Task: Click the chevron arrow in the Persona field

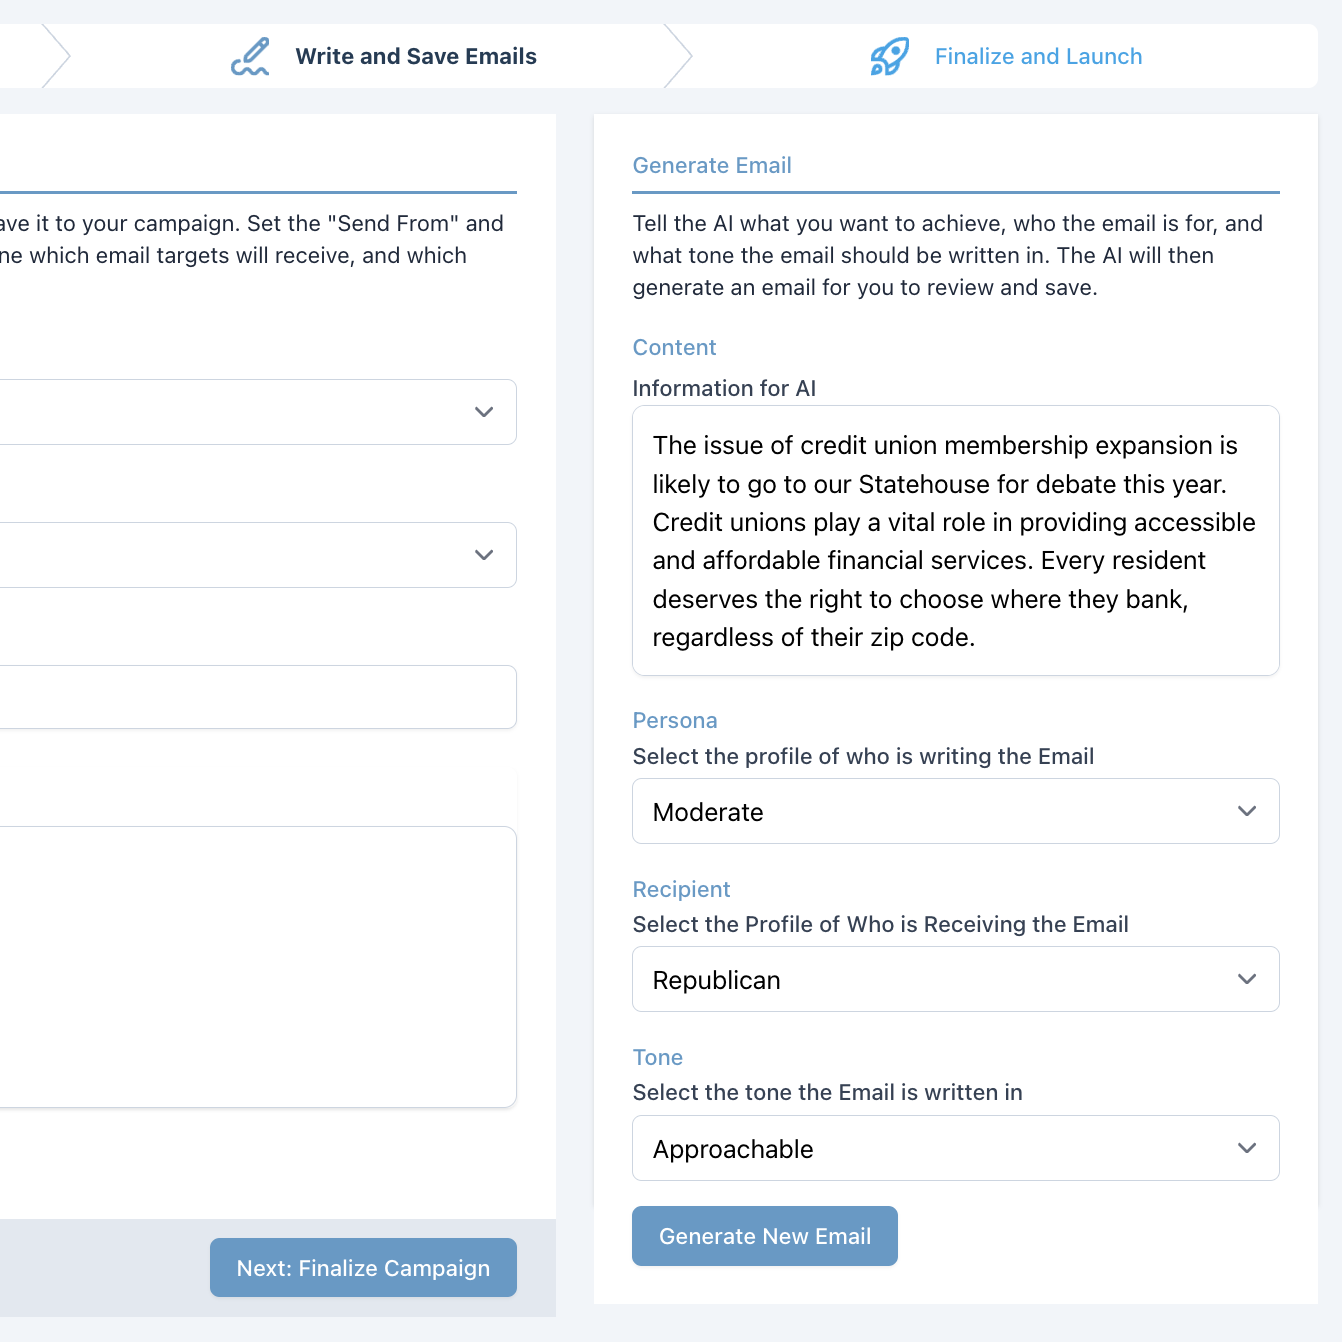Action: click(1246, 811)
